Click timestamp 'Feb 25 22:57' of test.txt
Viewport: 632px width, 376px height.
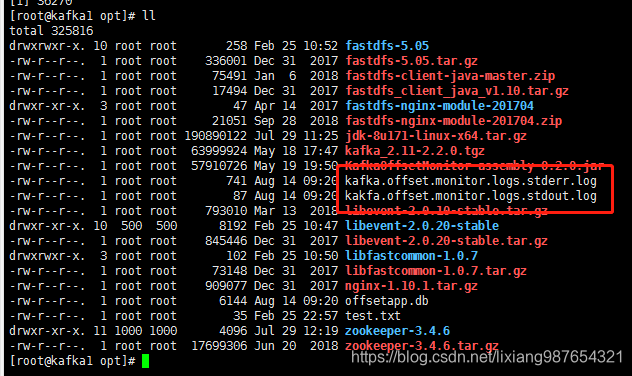click(x=296, y=316)
